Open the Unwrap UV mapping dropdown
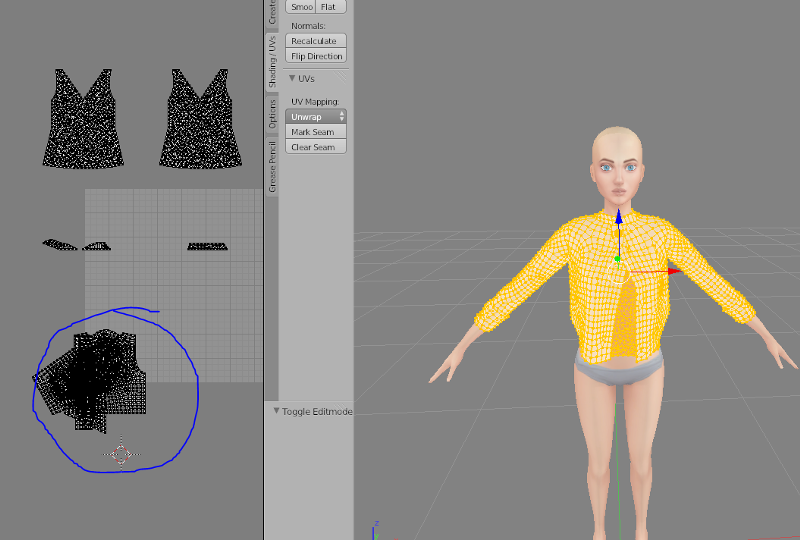The width and height of the screenshot is (800, 540). click(x=316, y=117)
